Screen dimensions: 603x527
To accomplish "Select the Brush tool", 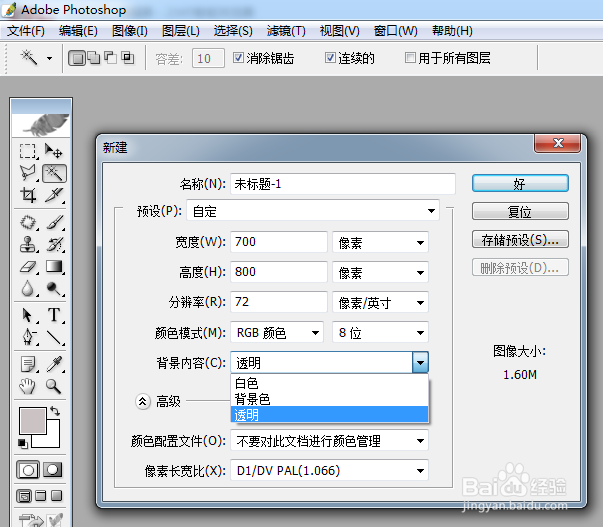I will click(54, 222).
